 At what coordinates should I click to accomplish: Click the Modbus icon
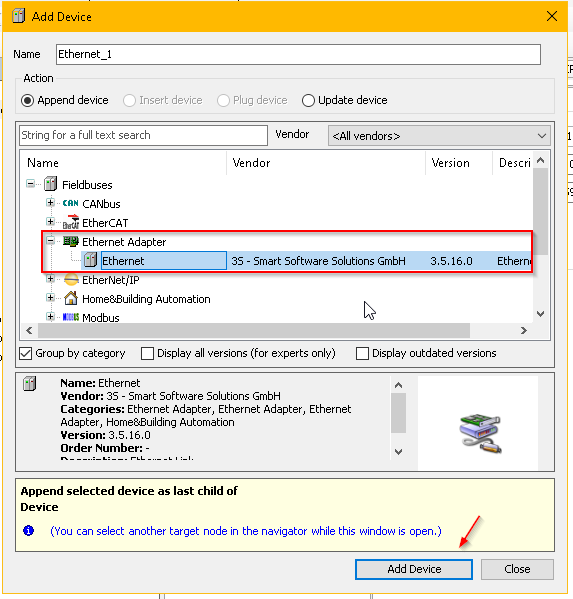(x=71, y=317)
